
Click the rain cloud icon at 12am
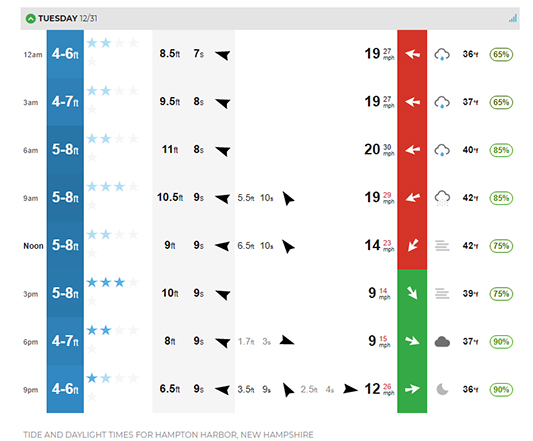(x=442, y=54)
